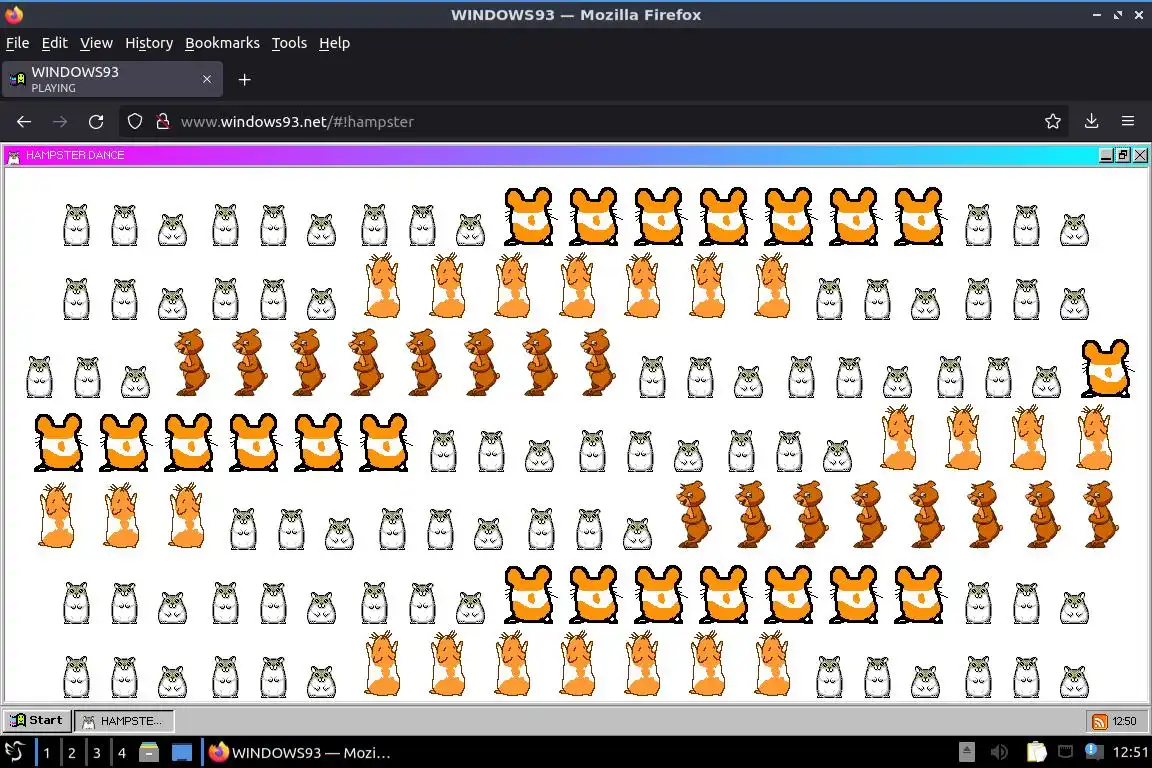Close the Firefox window
This screenshot has width=1152, height=768.
tap(1139, 15)
